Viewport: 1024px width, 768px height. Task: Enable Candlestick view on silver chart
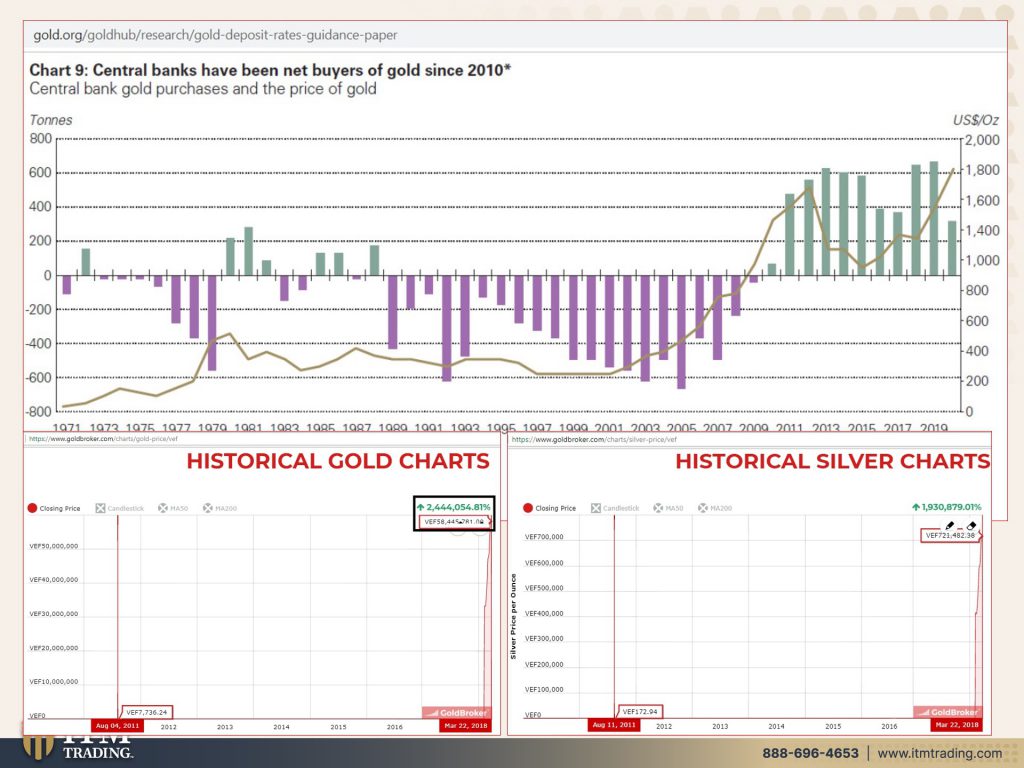(x=611, y=508)
